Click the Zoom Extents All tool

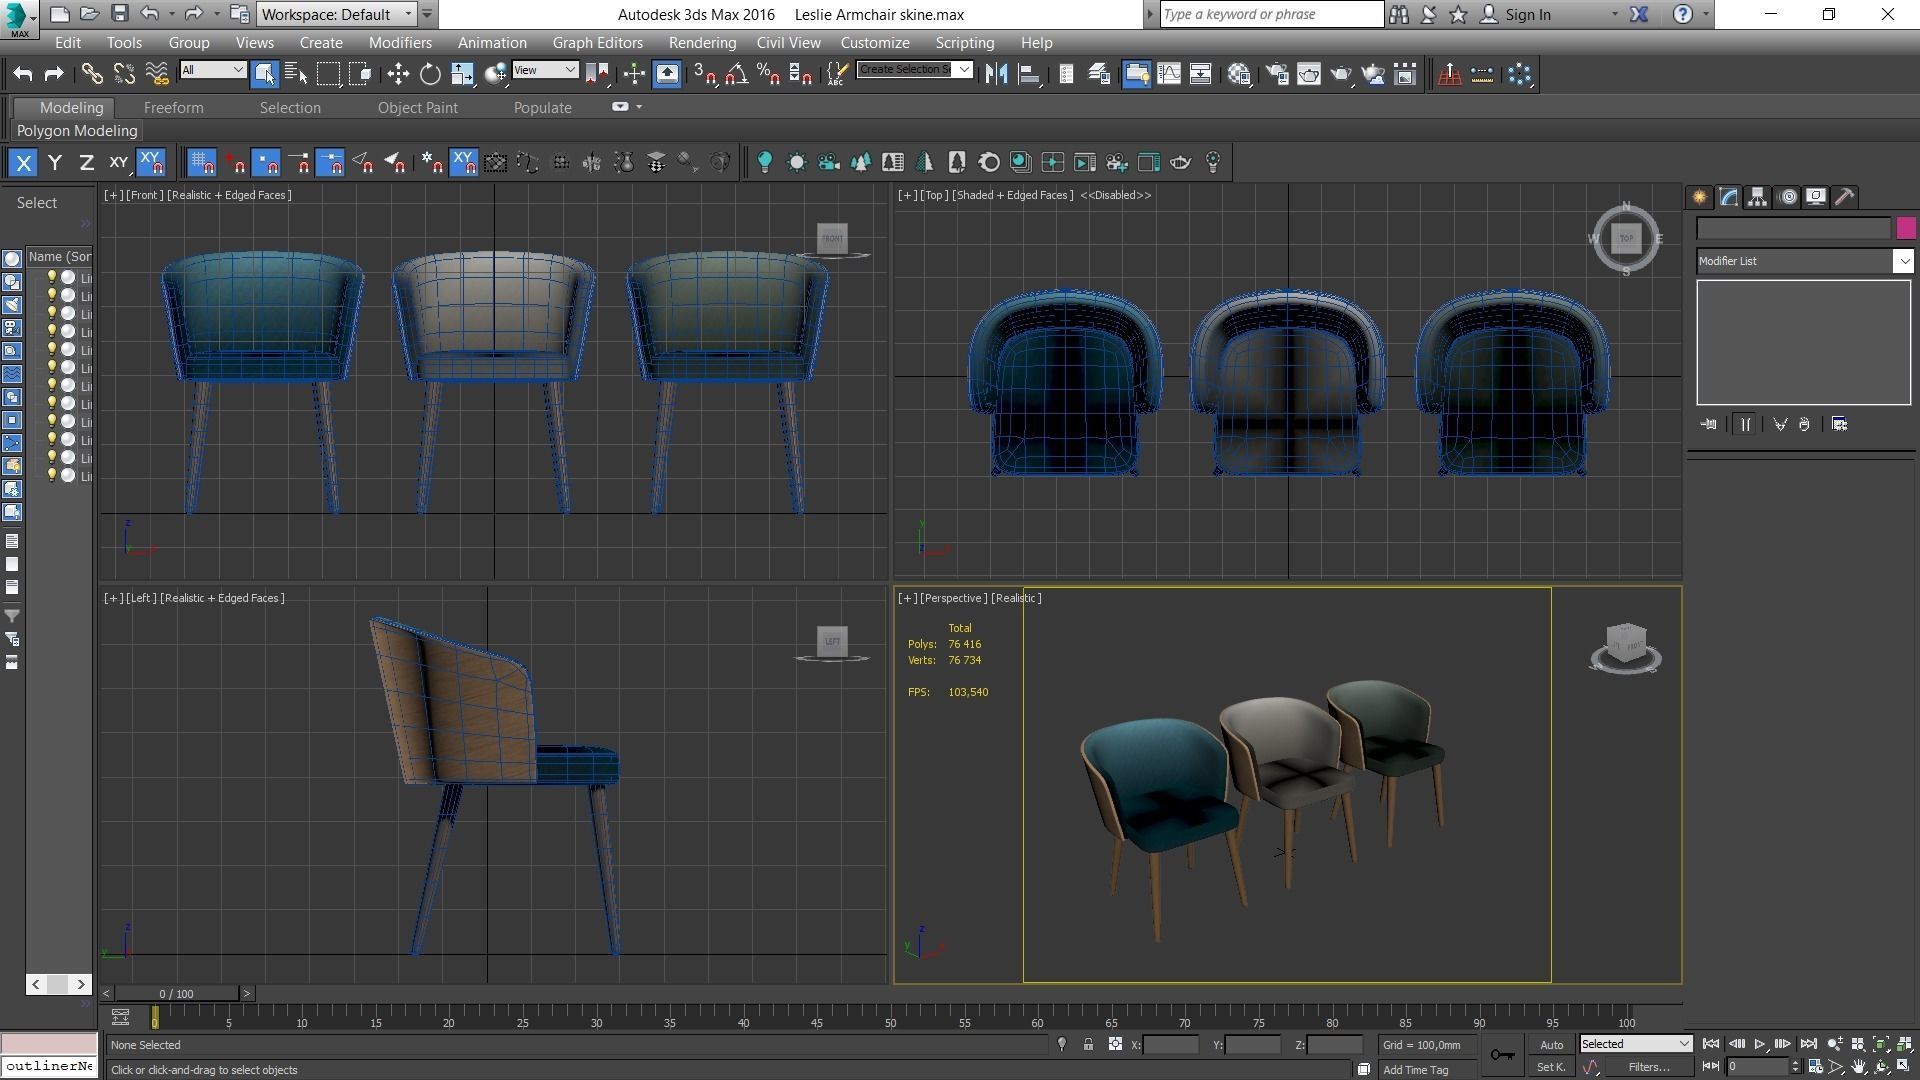tap(1903, 1044)
